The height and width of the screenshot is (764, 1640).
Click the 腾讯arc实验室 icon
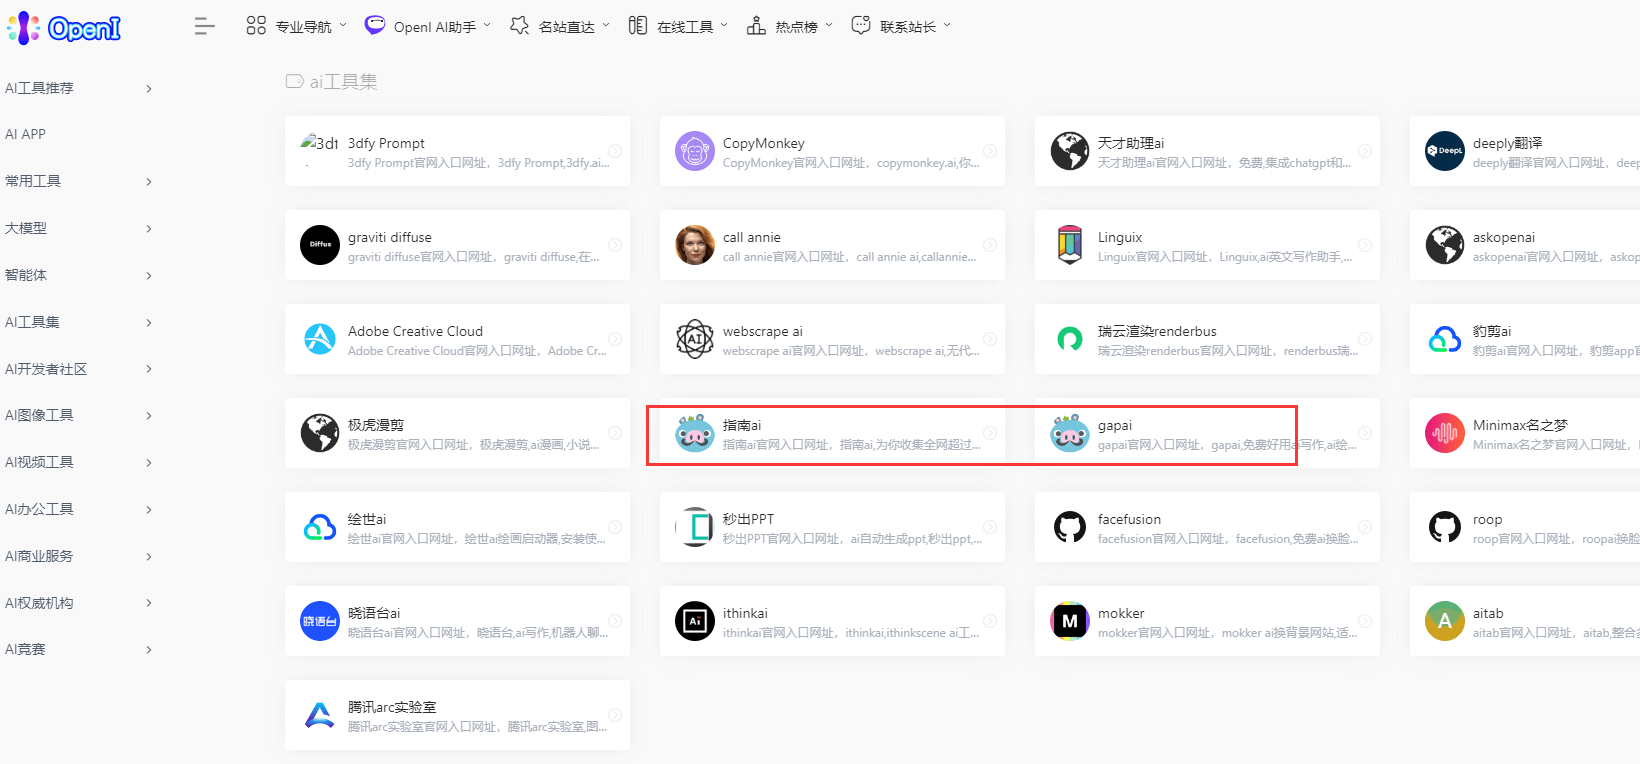[x=320, y=715]
